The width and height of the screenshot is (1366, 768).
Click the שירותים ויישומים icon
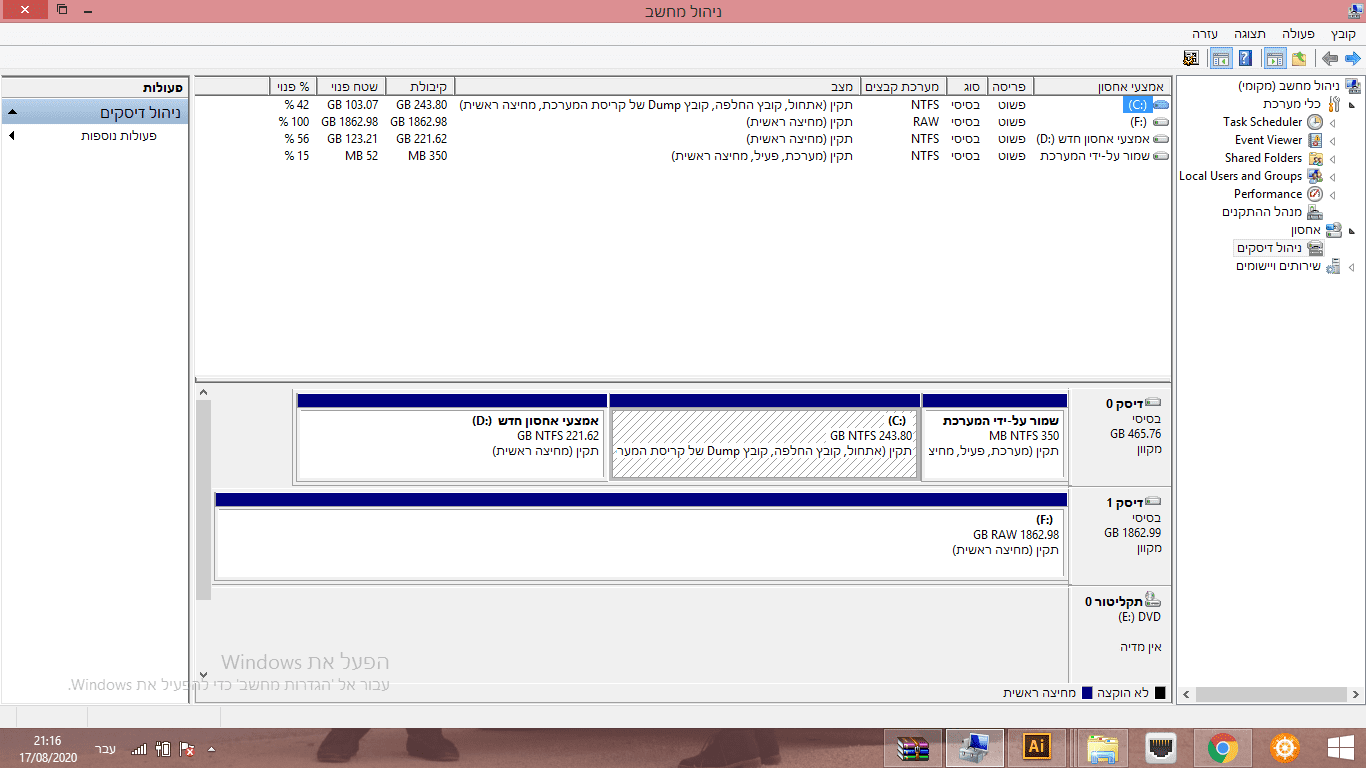coord(1334,266)
